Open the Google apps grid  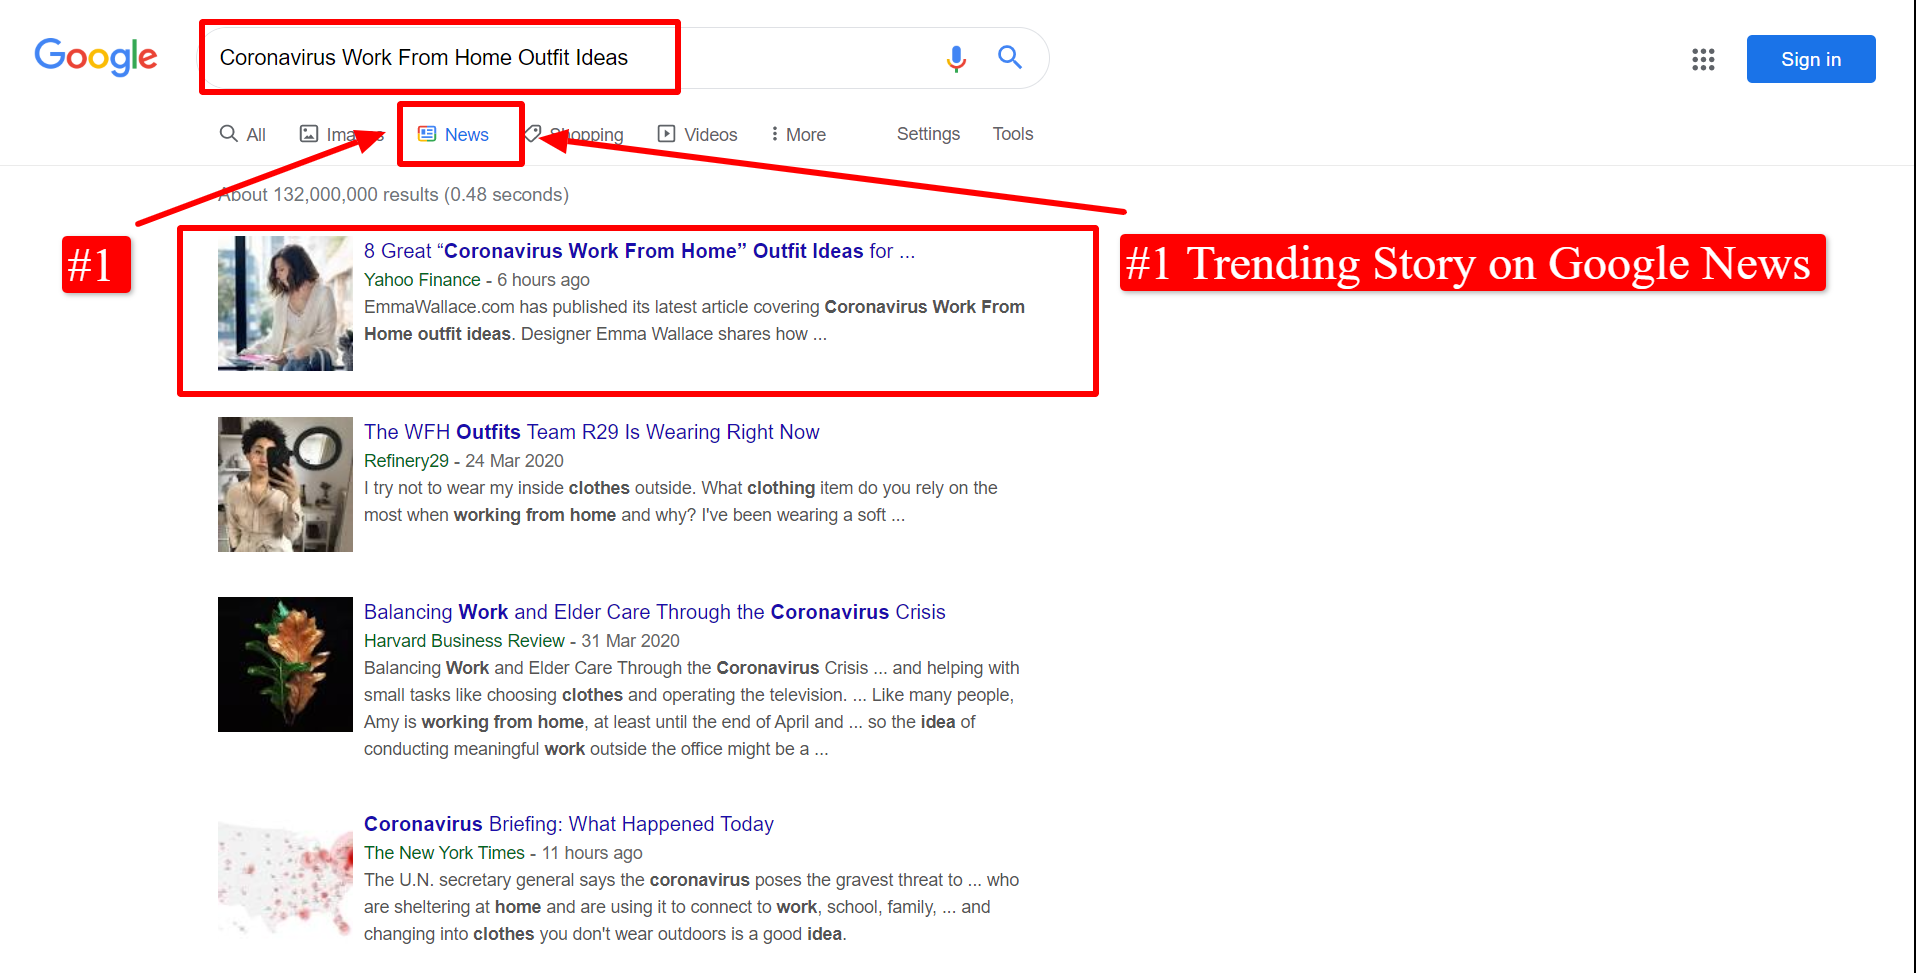click(1703, 60)
